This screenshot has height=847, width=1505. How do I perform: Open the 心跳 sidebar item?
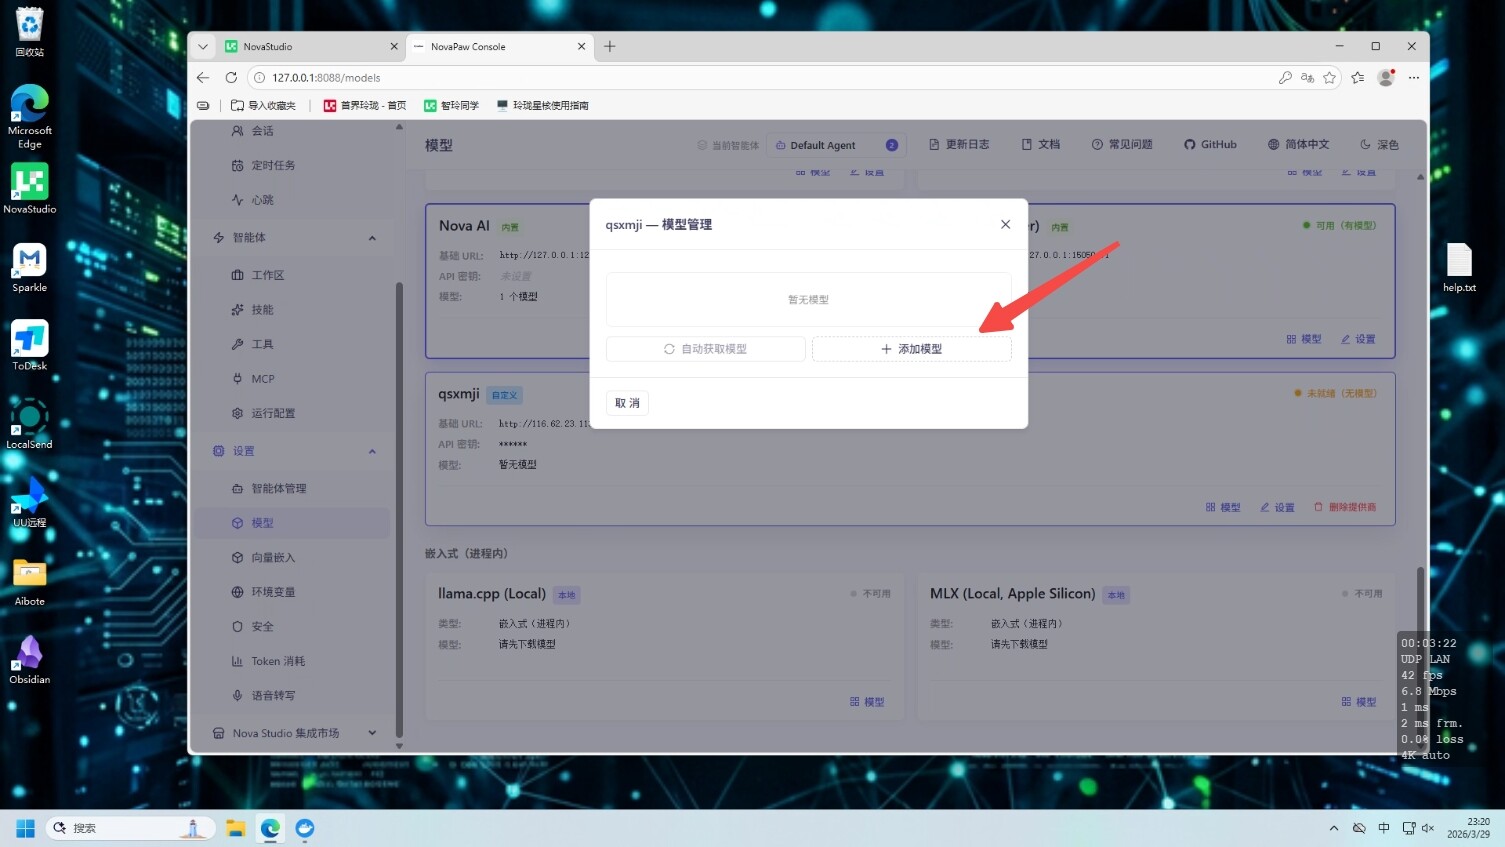tap(262, 200)
